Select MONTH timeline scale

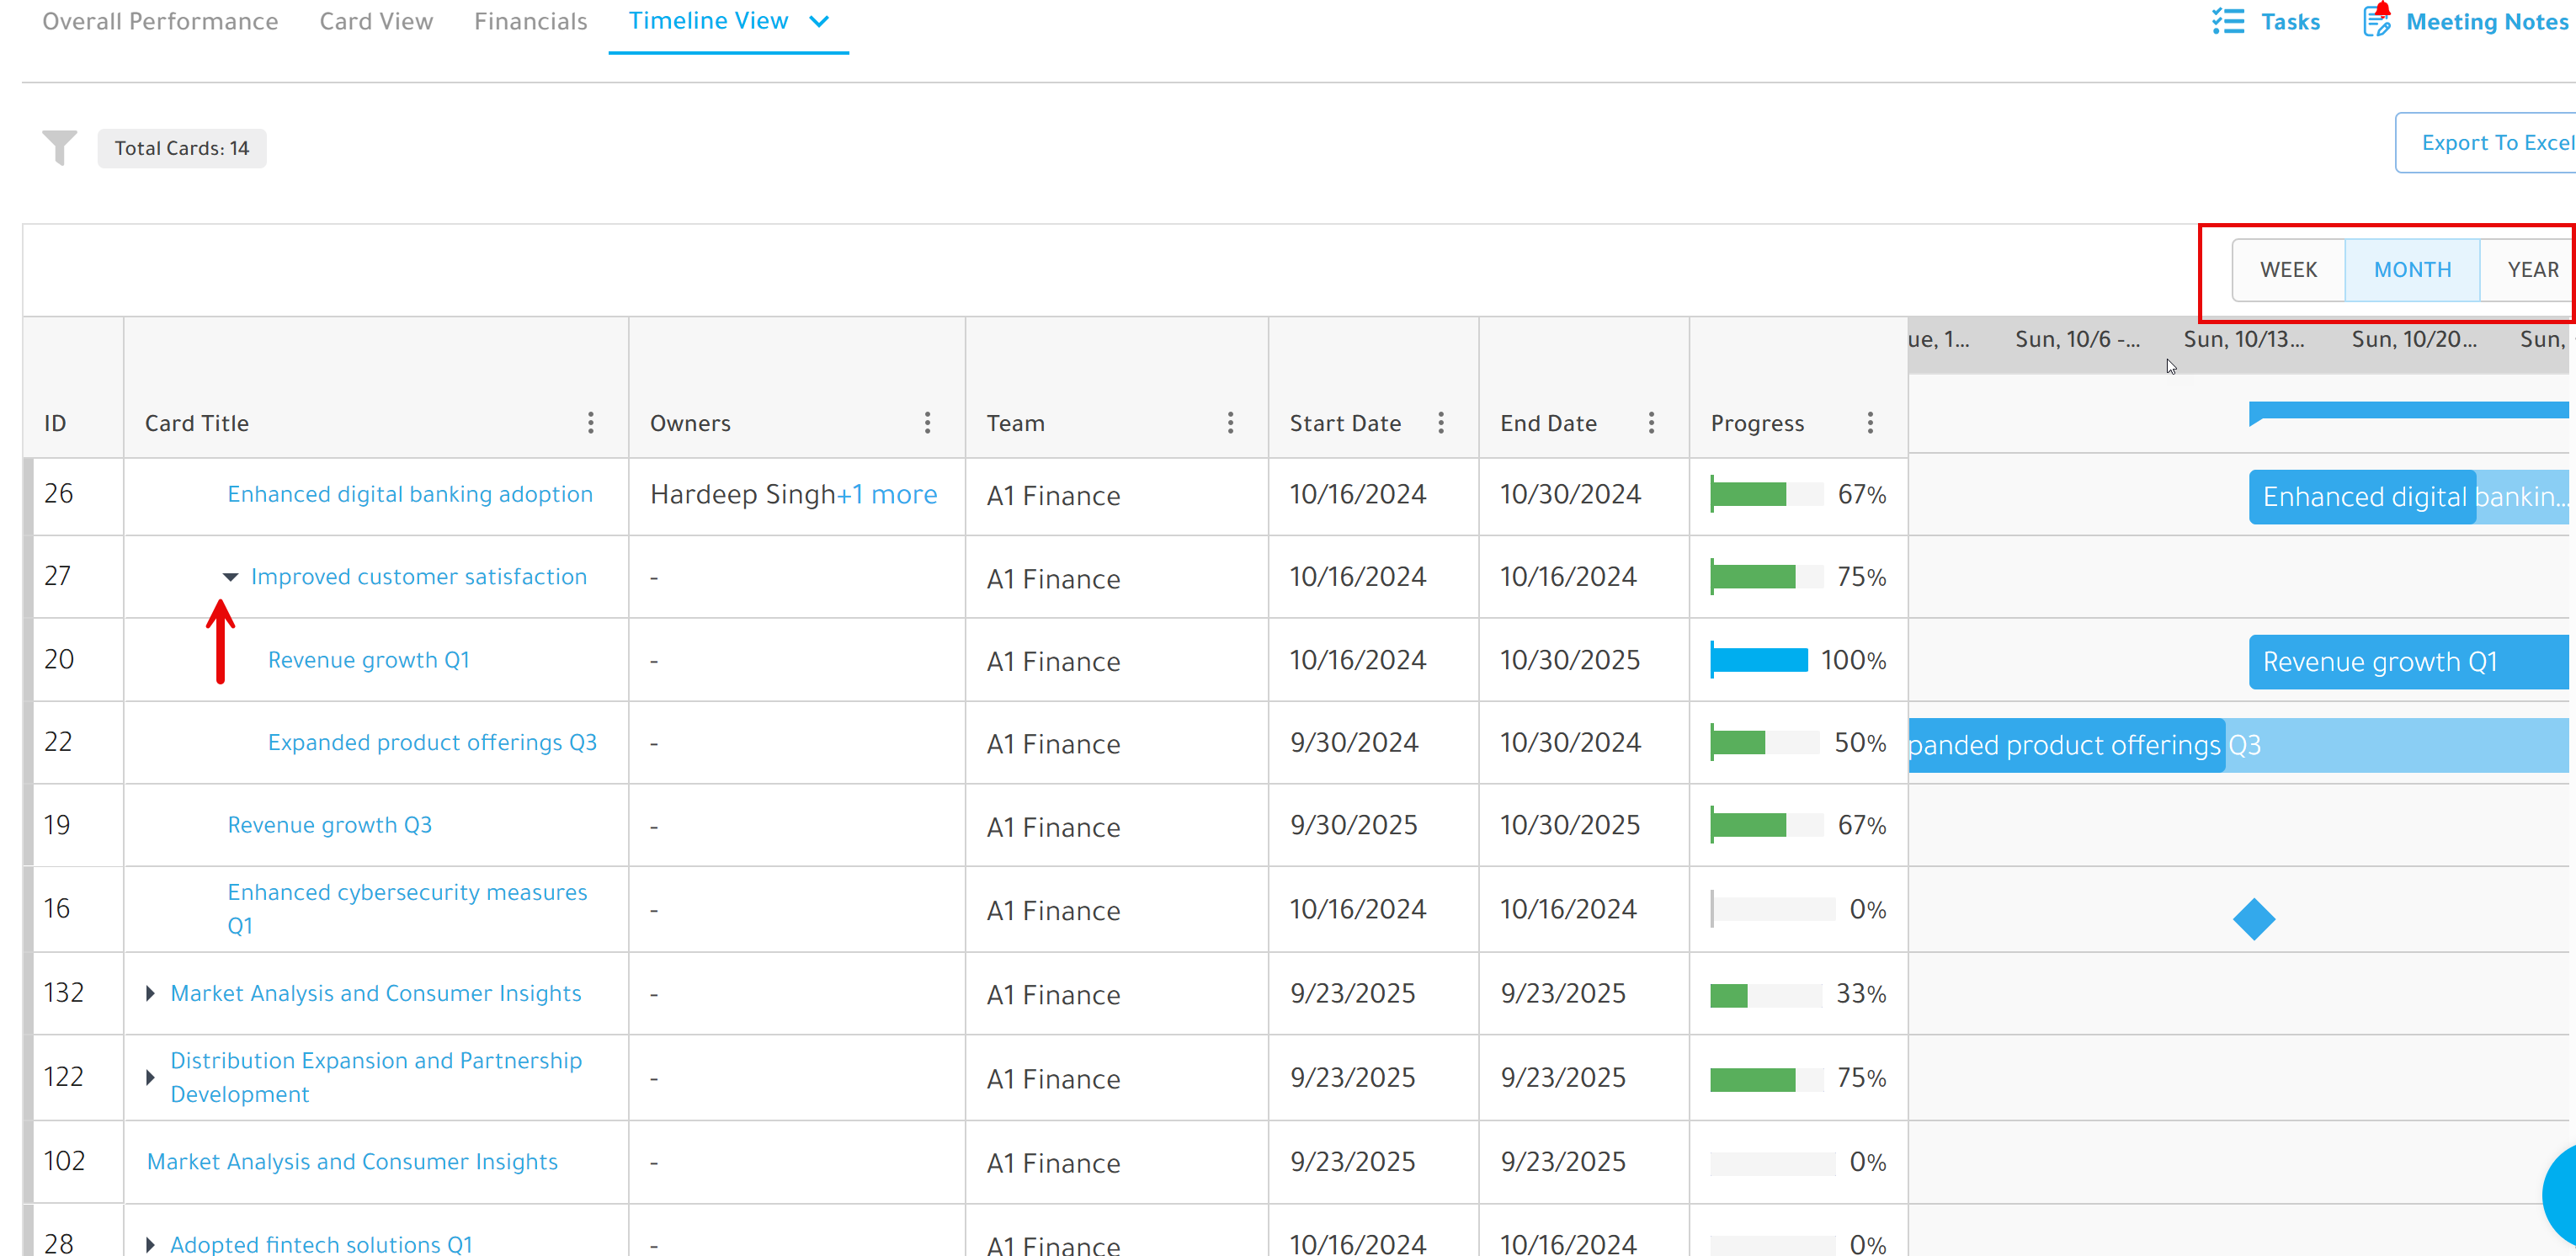coord(2412,270)
